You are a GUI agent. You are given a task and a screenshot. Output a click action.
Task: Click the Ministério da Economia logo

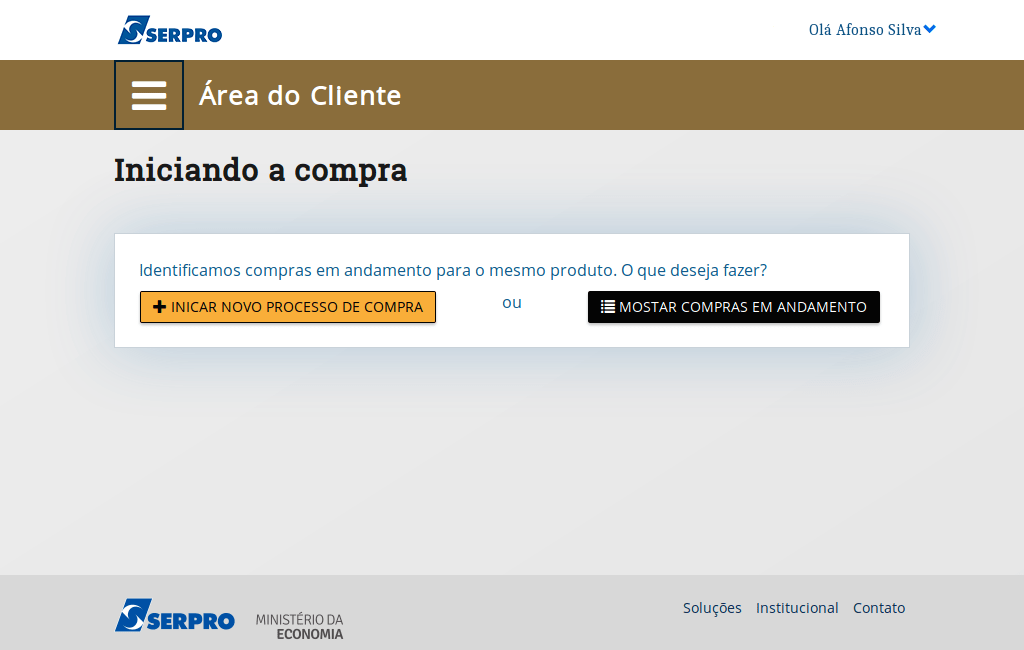coord(299,626)
